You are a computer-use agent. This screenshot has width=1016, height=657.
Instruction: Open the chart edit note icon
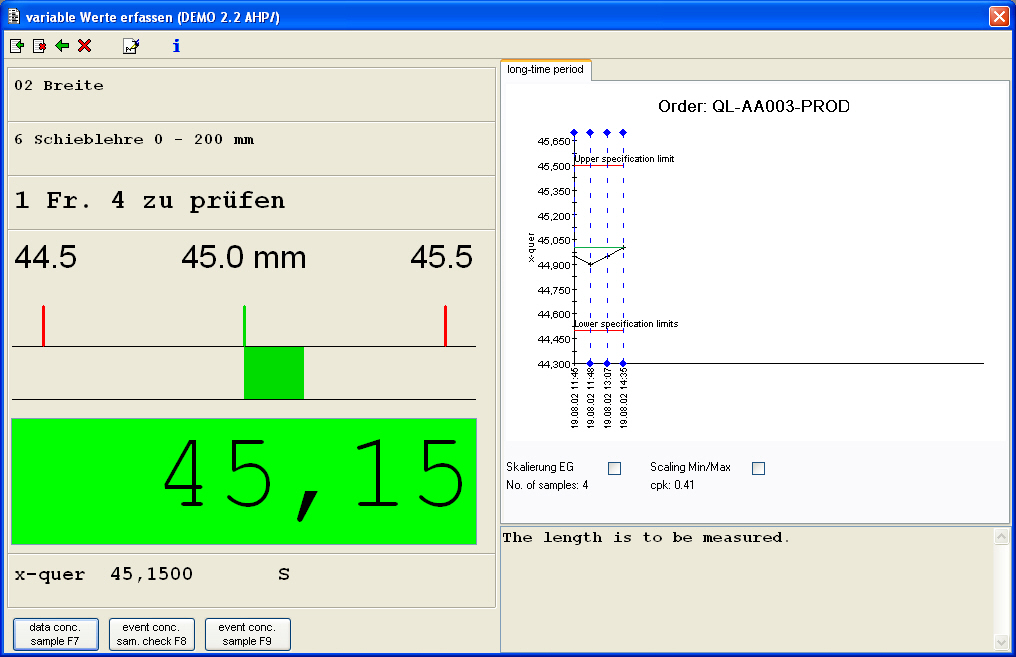(131, 46)
